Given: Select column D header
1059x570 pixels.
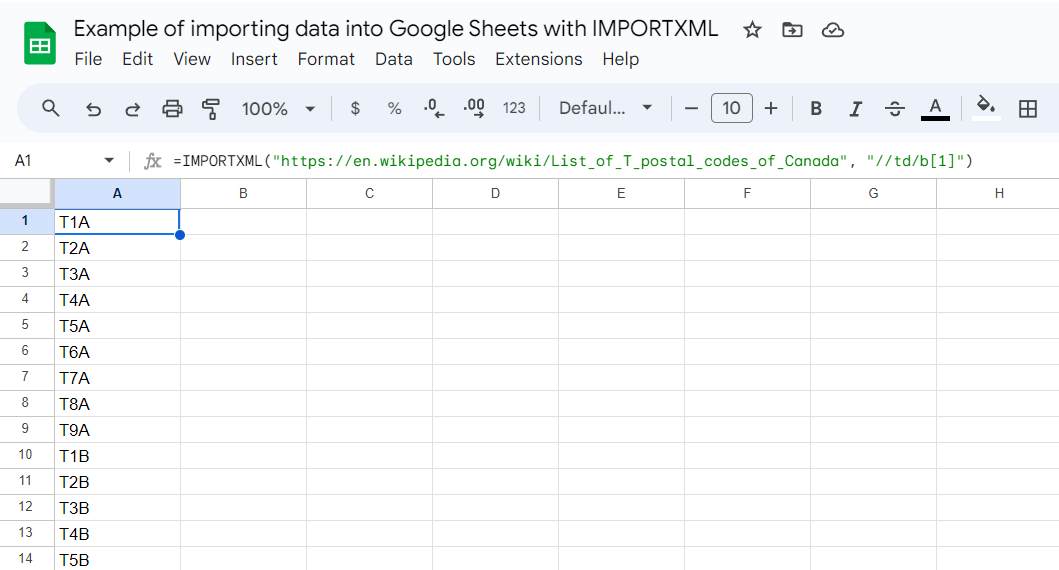Looking at the screenshot, I should 495,194.
